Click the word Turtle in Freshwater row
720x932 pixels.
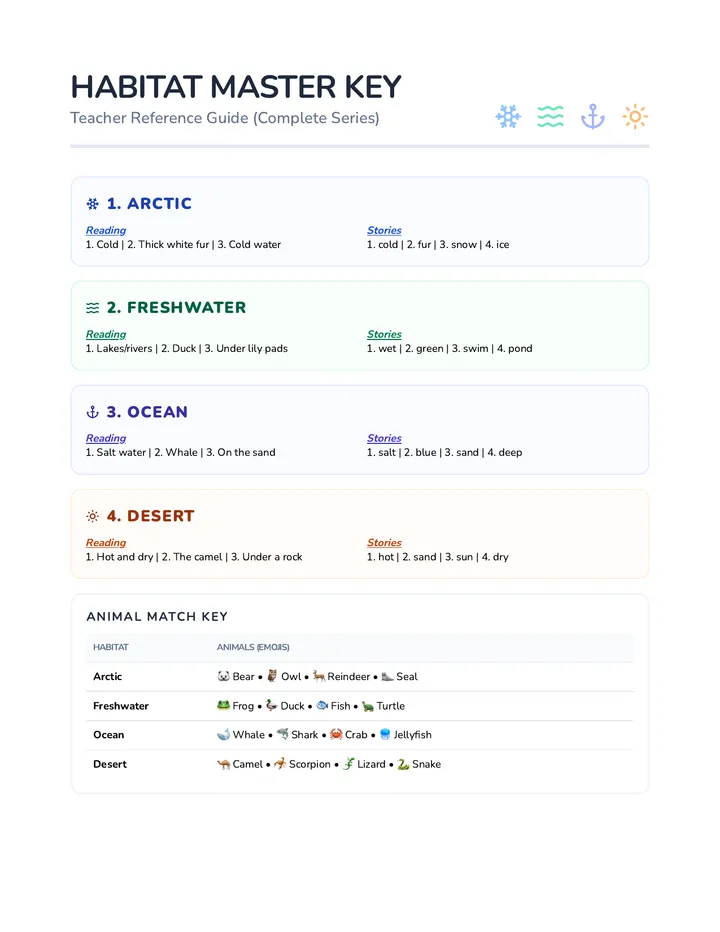[x=391, y=706]
